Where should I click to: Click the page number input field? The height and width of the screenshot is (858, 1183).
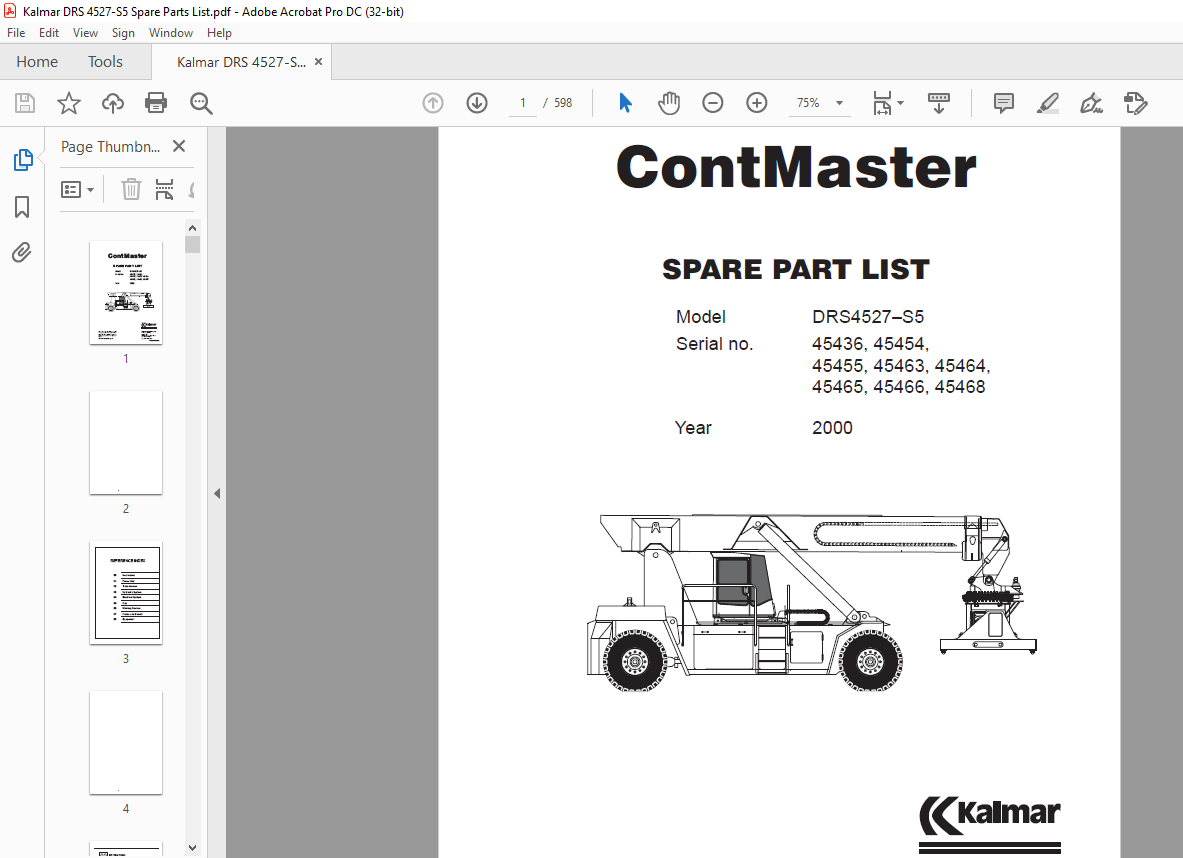click(x=523, y=103)
